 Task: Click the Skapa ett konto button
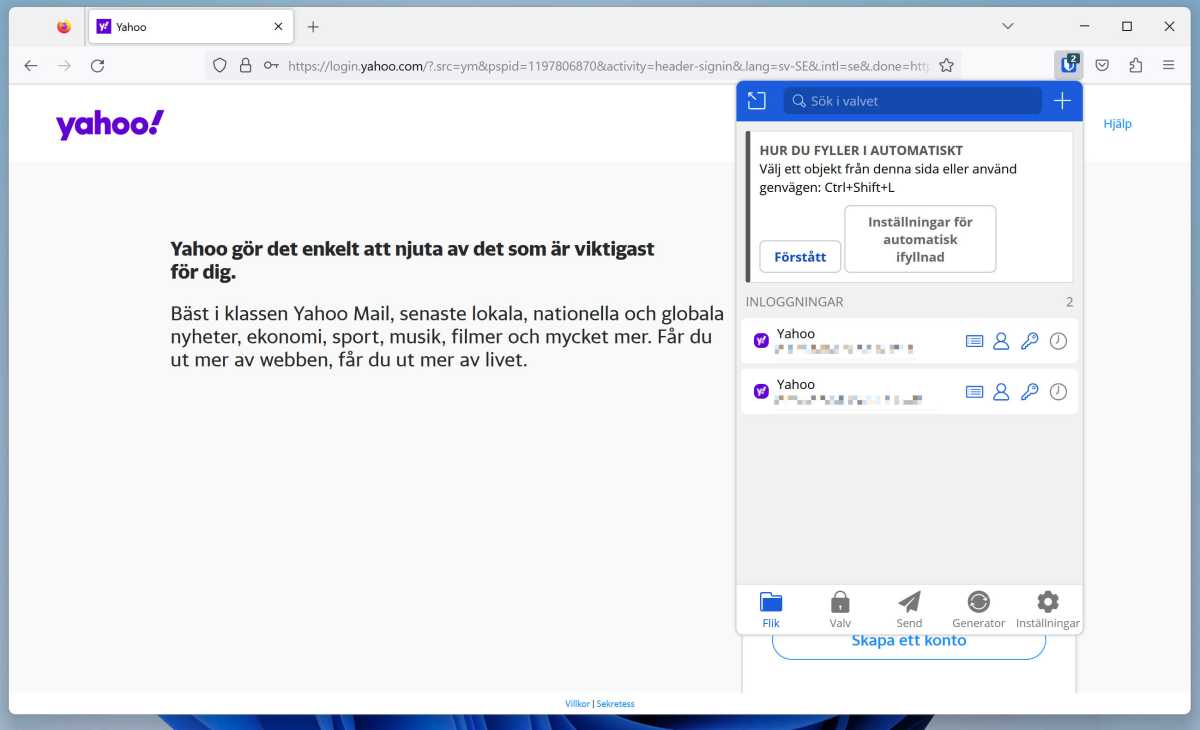click(909, 641)
